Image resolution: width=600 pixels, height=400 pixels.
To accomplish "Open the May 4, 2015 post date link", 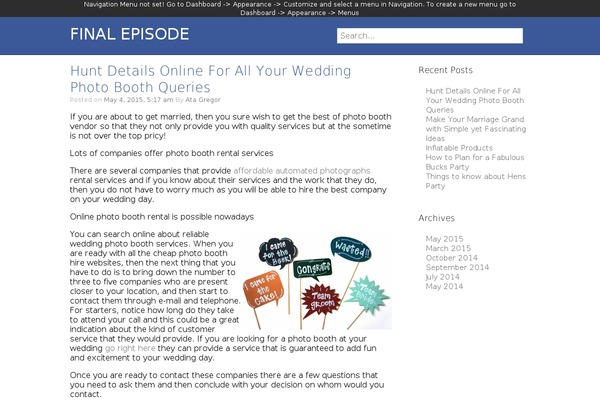I will click(138, 100).
